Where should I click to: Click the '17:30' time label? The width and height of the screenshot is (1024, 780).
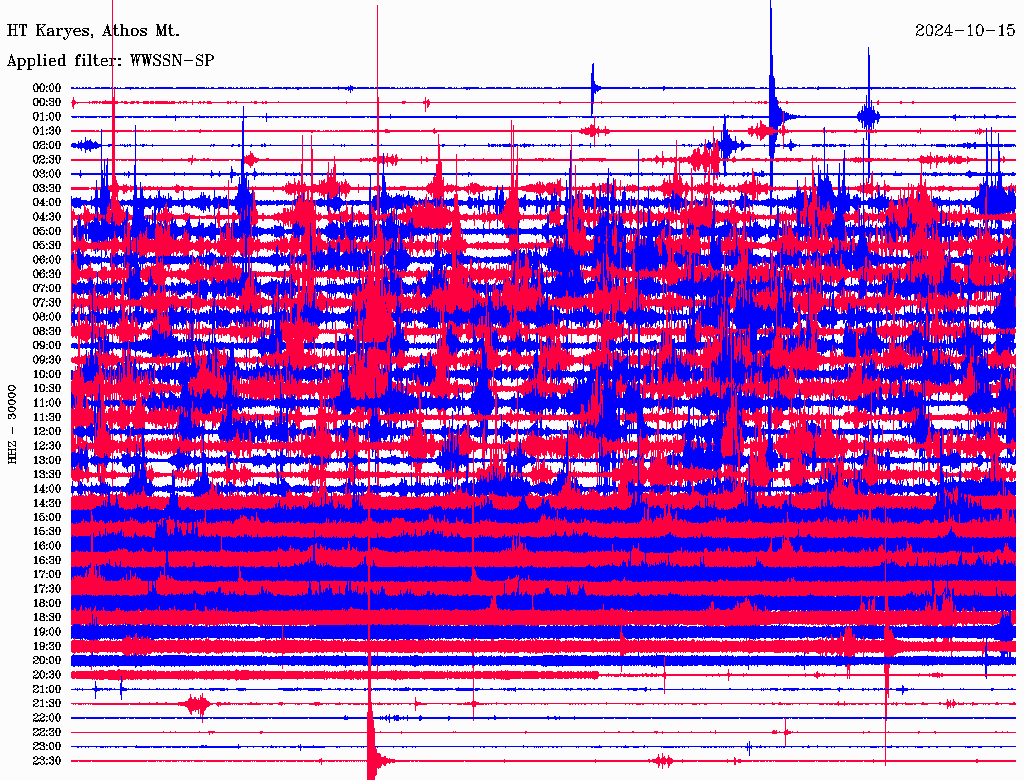(47, 589)
